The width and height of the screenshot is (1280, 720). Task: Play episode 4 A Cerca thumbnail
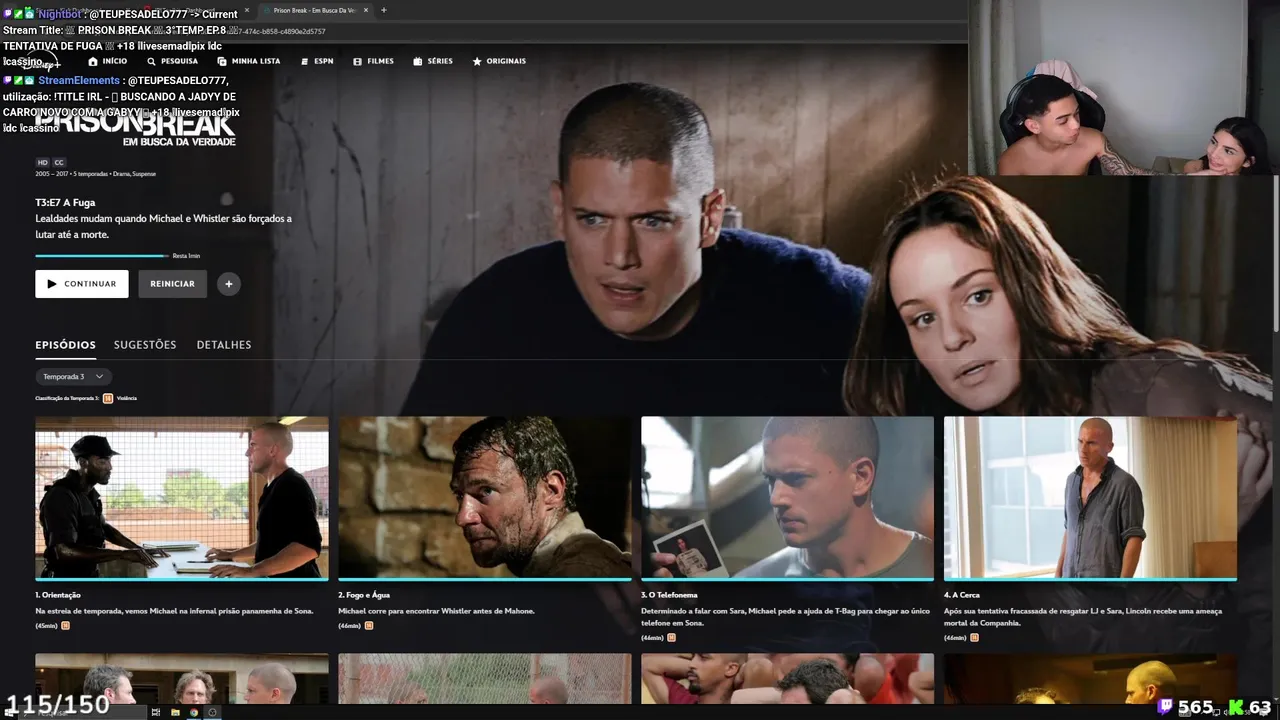(1090, 497)
